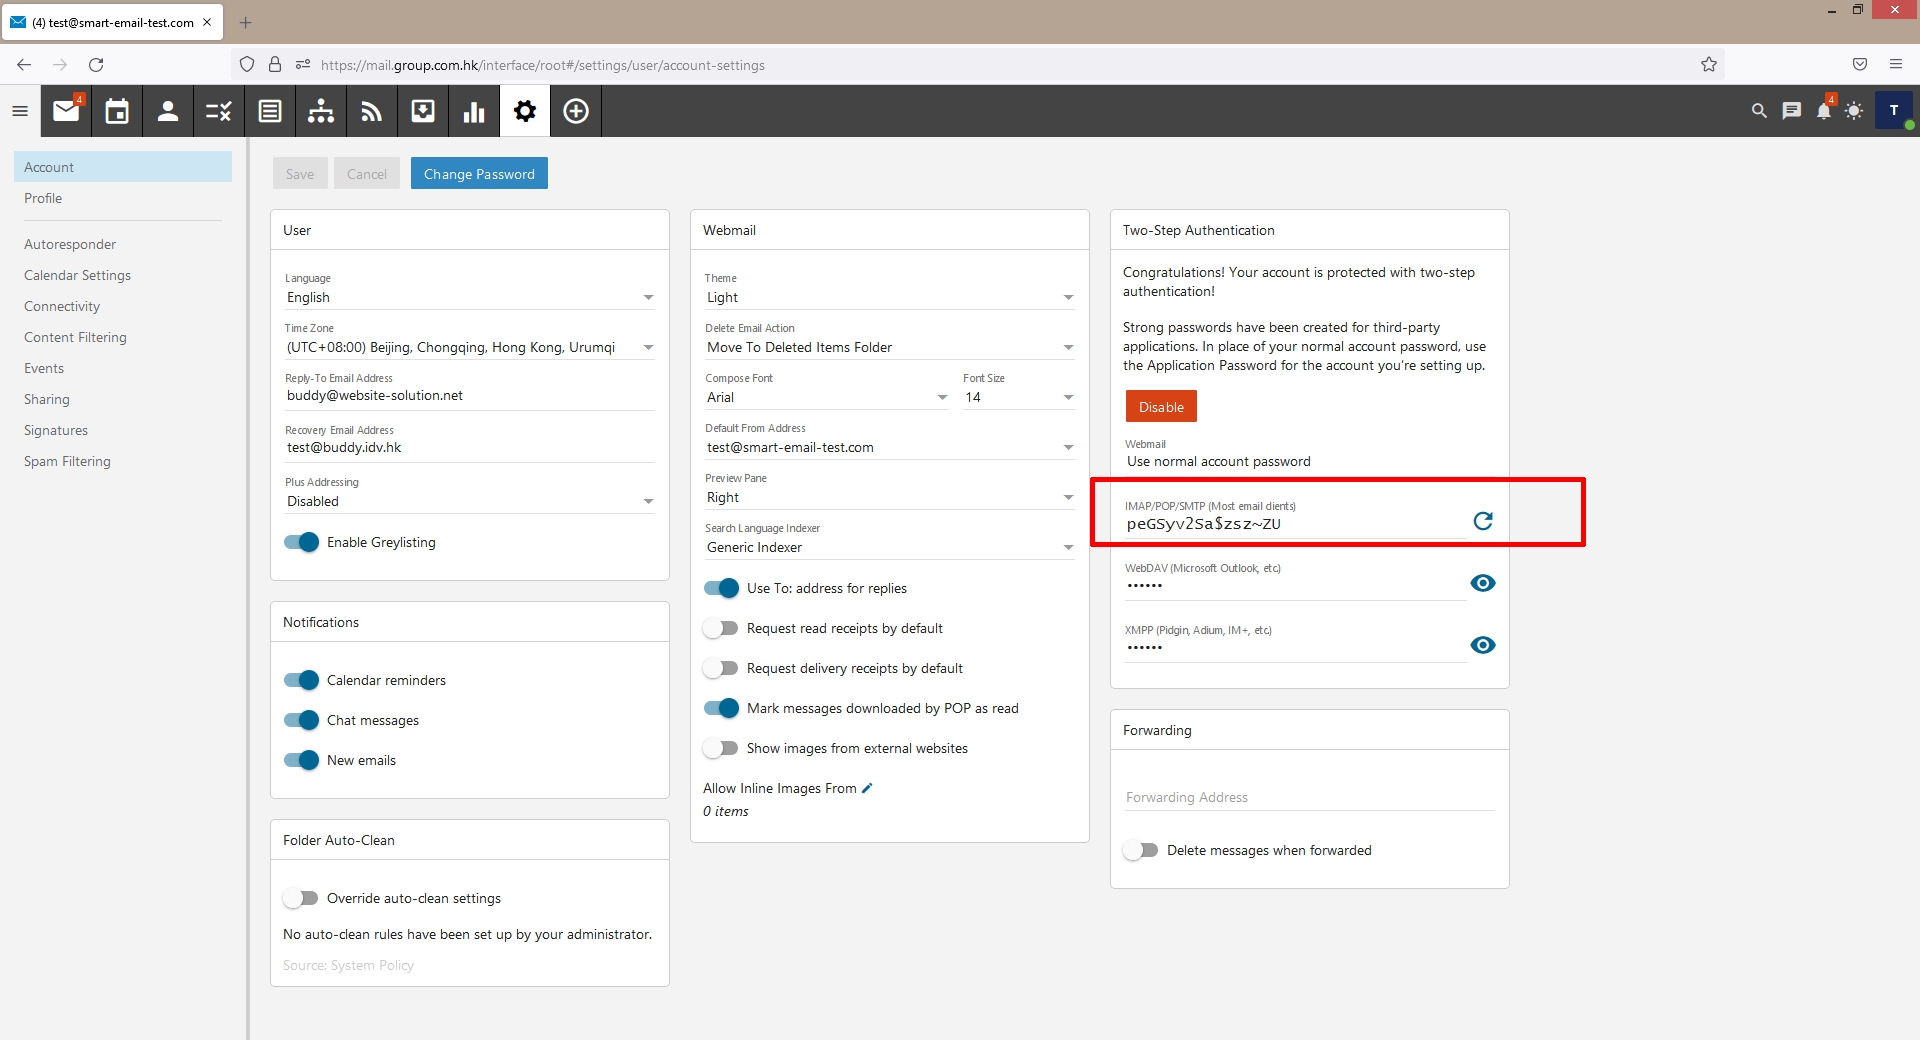Open the Calendar icon in the toolbar
This screenshot has width=1920, height=1040.
[x=117, y=111]
